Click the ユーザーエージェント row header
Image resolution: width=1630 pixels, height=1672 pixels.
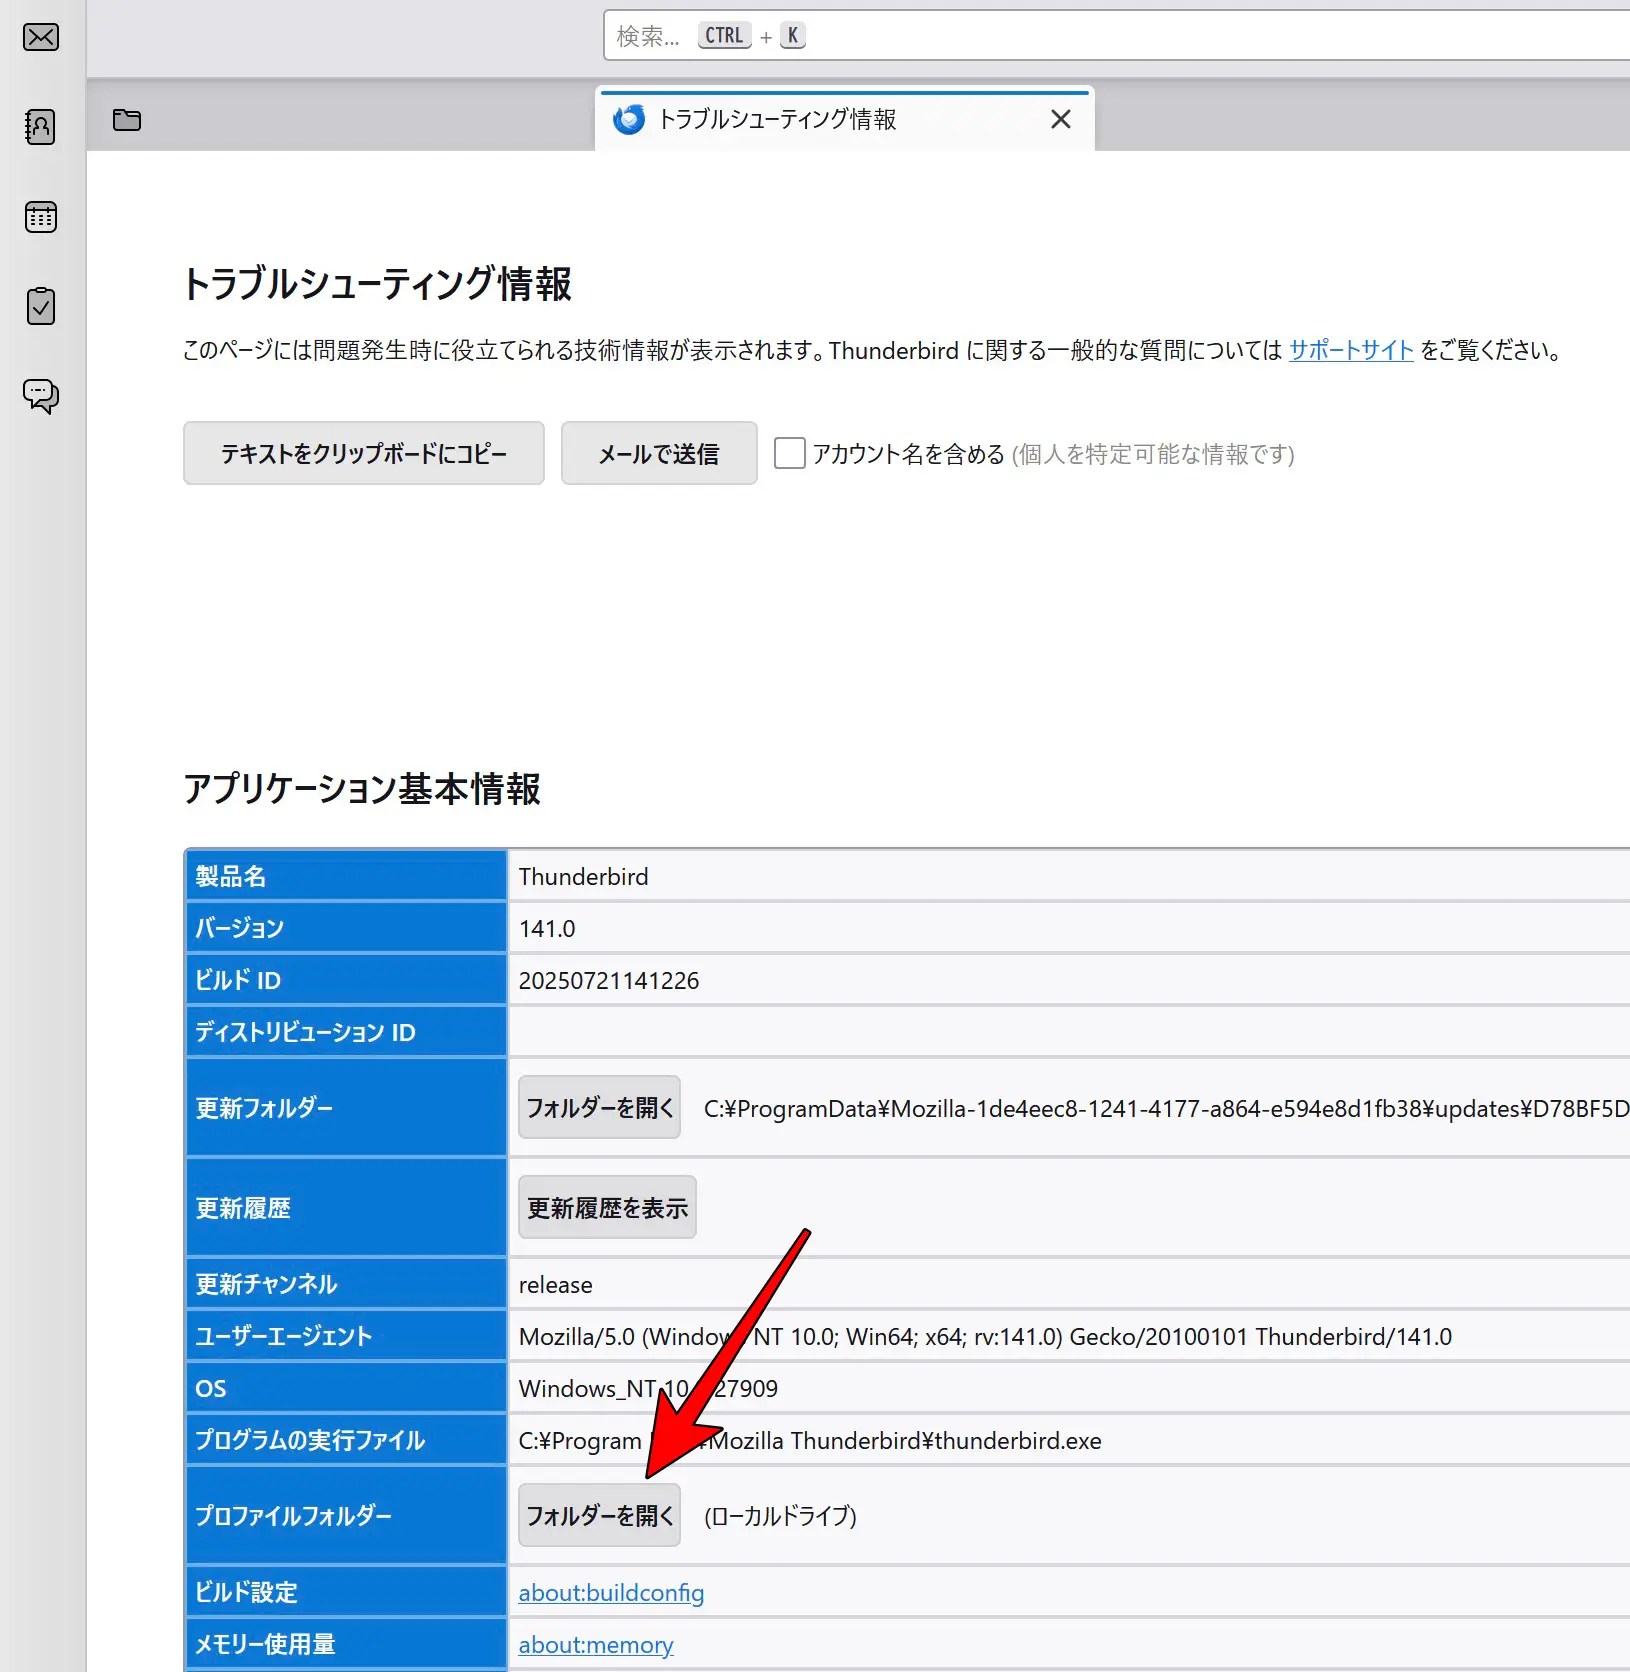click(346, 1336)
